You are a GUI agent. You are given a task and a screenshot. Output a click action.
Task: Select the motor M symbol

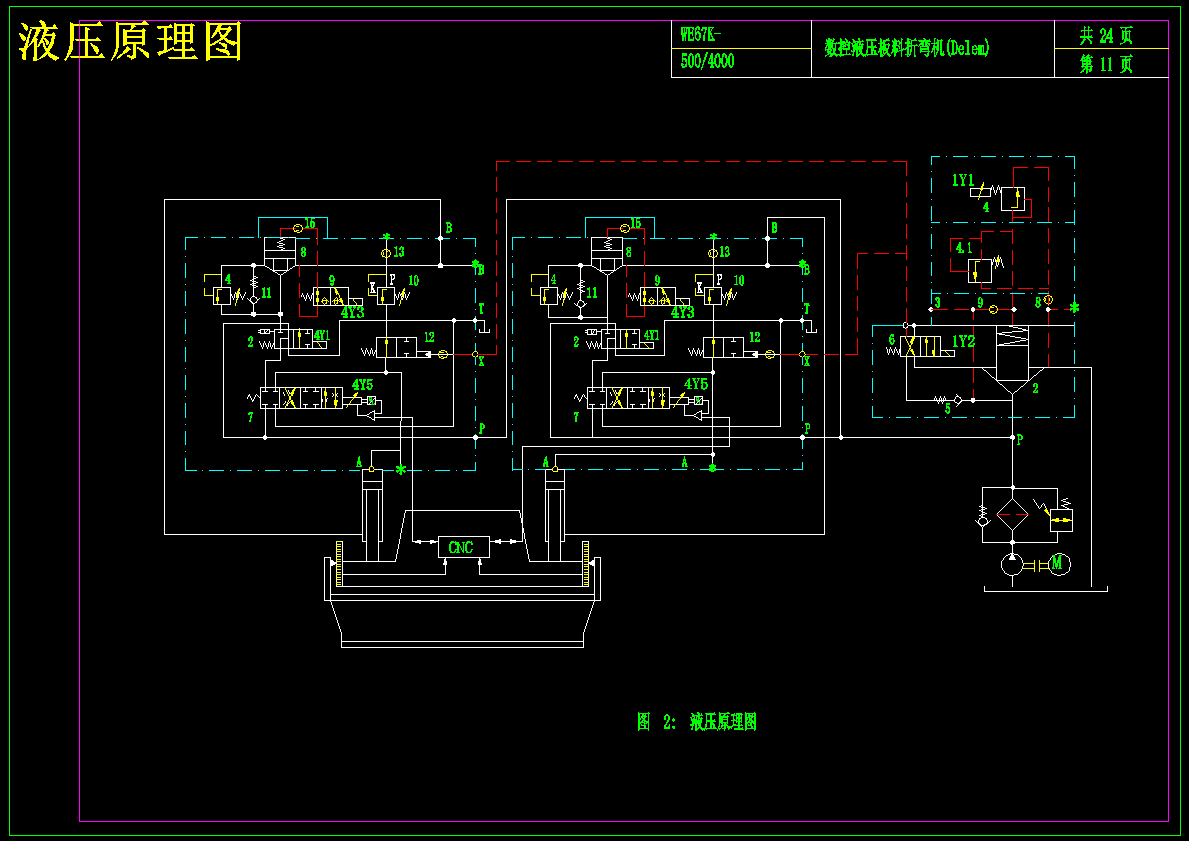[x=1059, y=563]
